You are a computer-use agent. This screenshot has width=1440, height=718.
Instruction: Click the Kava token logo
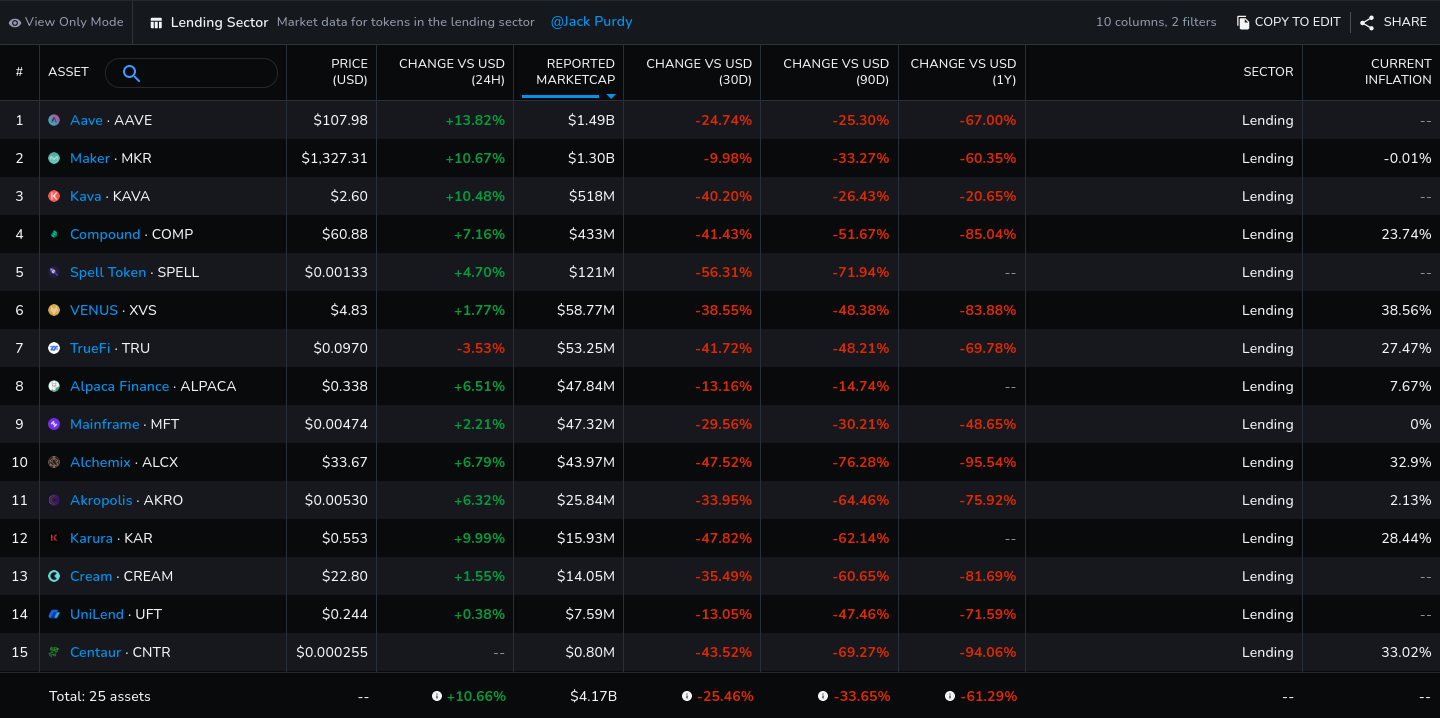click(54, 196)
